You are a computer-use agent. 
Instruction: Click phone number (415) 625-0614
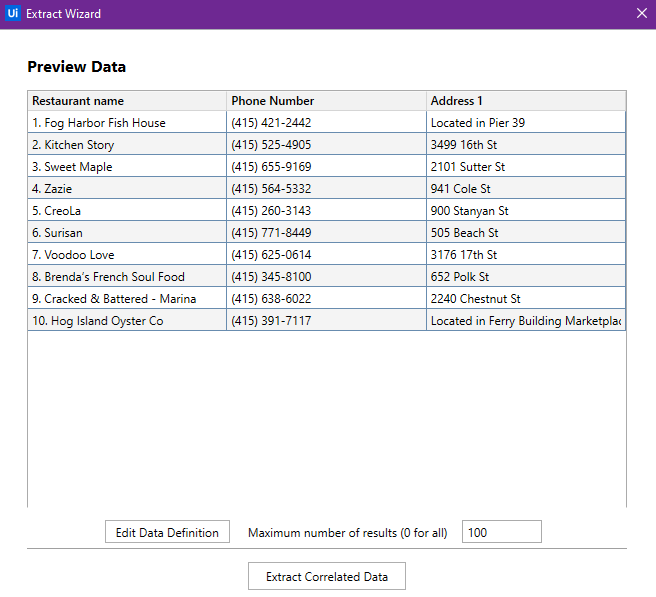tap(326, 254)
